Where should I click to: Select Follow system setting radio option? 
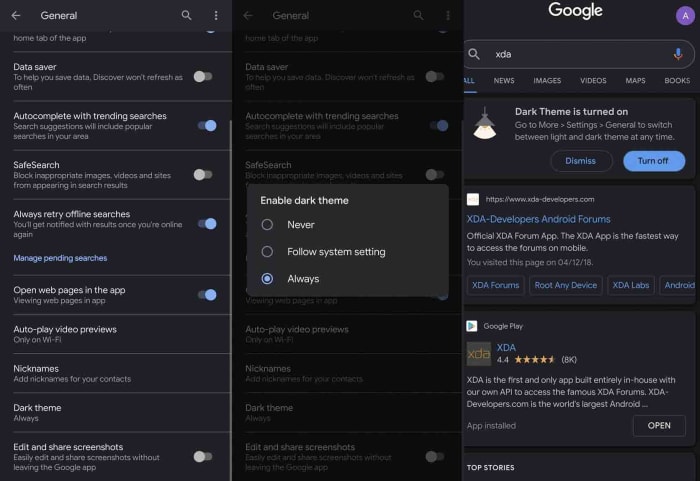[267, 252]
